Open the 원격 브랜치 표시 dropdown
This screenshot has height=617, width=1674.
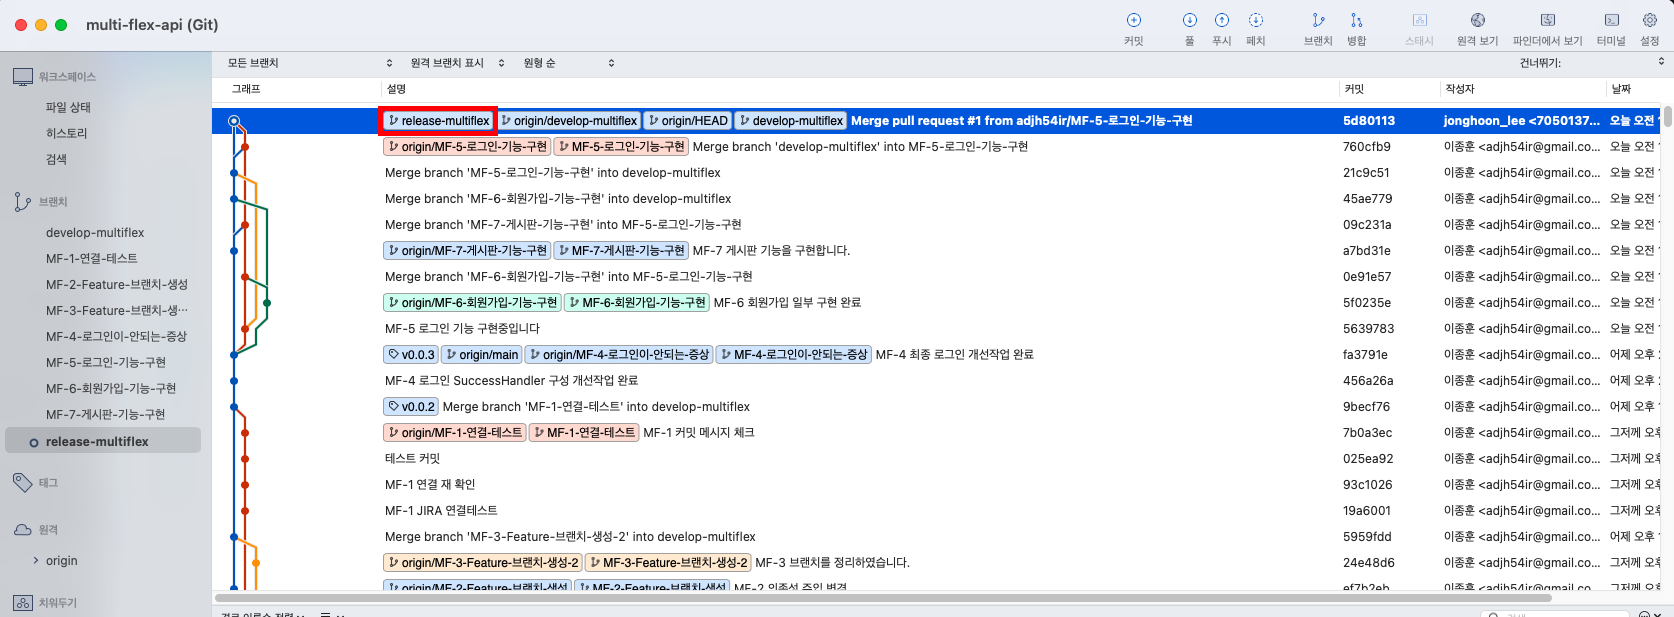click(457, 63)
